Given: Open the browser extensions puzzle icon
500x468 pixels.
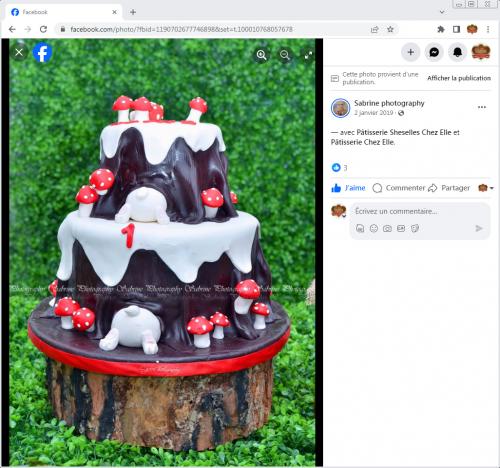Looking at the screenshot, I should tap(441, 29).
